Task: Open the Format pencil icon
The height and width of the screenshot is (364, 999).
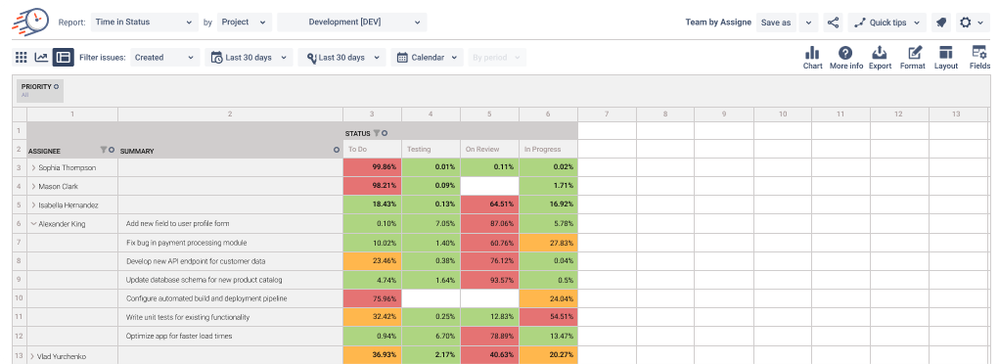Action: click(x=915, y=53)
